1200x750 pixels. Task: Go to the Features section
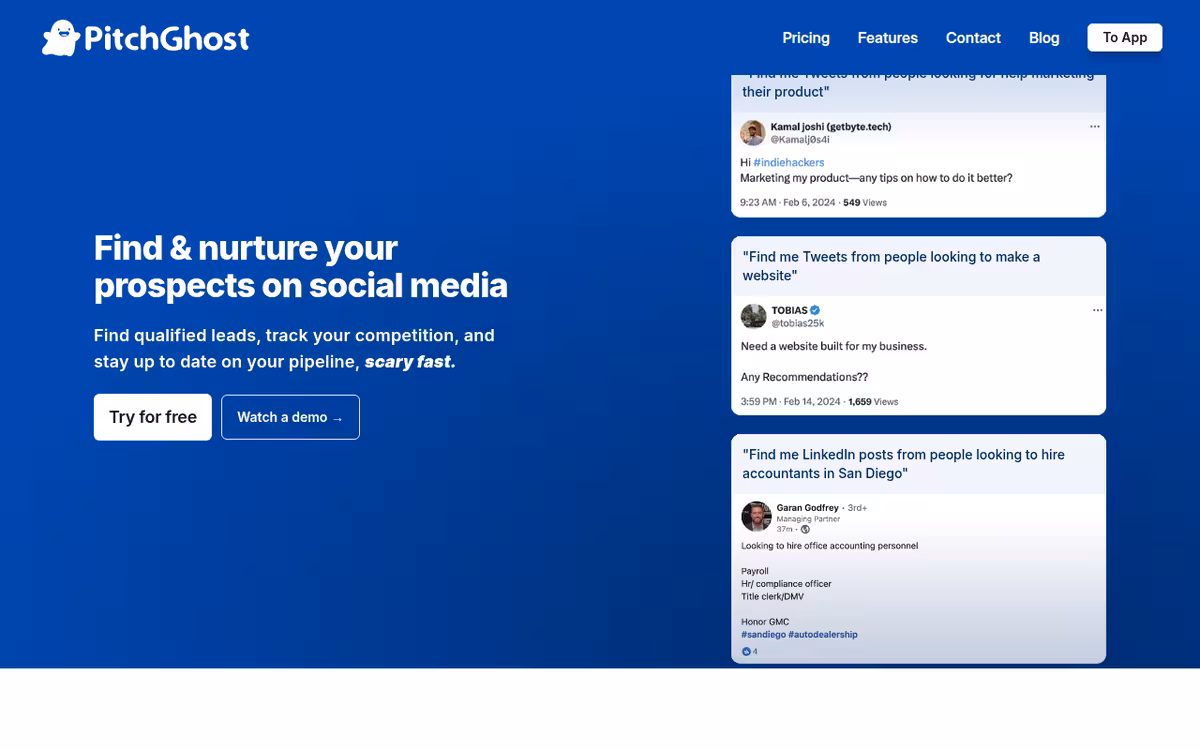pyautogui.click(x=887, y=38)
